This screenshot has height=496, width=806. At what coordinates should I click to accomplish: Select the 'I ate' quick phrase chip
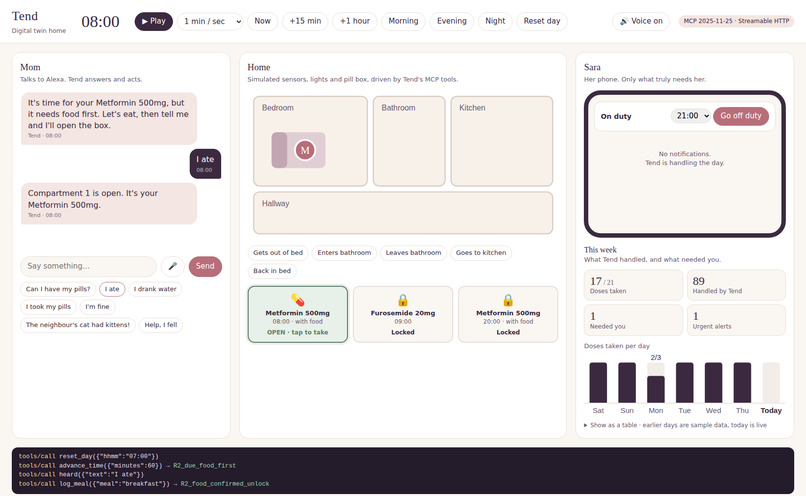pos(112,289)
